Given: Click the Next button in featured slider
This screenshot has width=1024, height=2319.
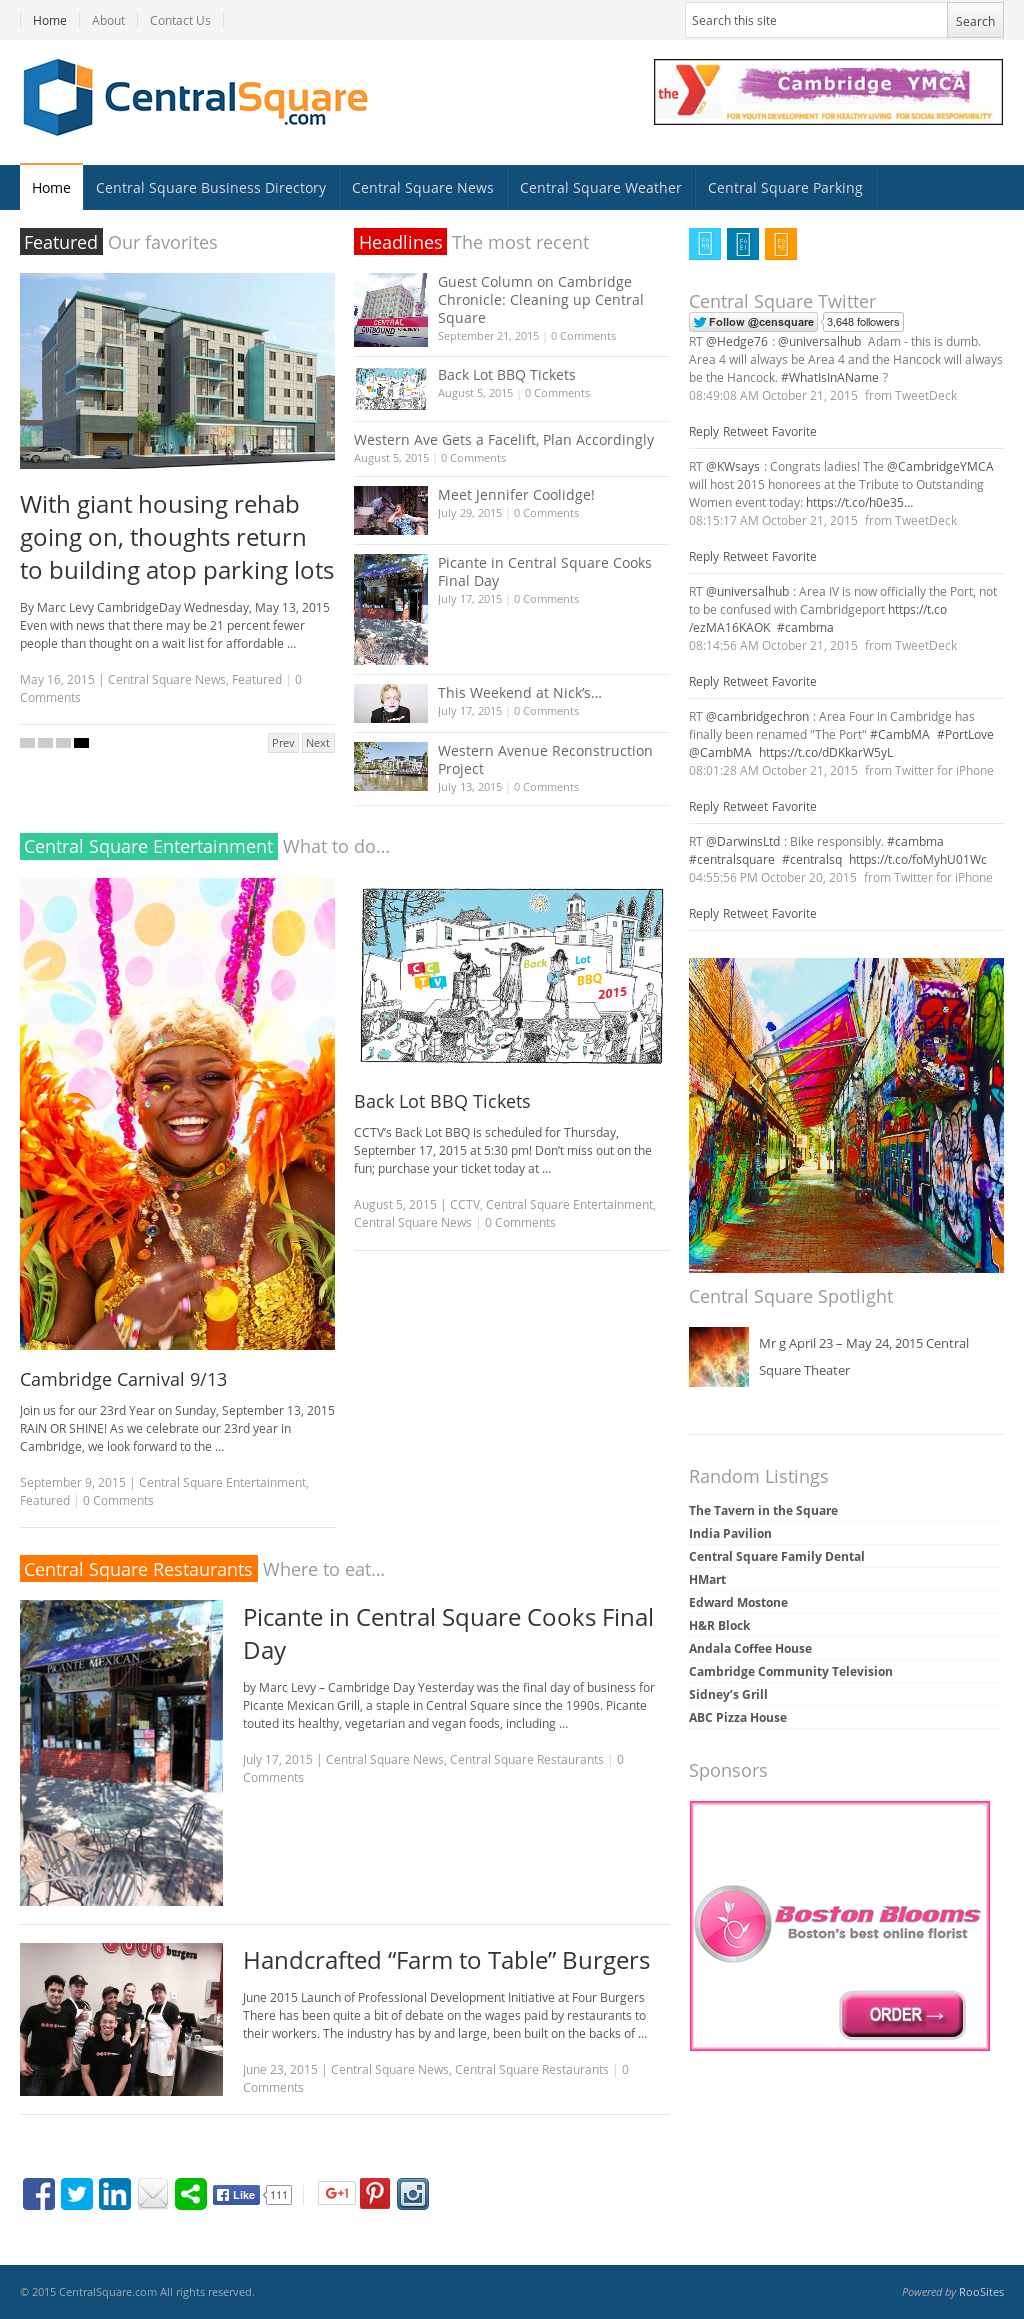Looking at the screenshot, I should click(318, 743).
